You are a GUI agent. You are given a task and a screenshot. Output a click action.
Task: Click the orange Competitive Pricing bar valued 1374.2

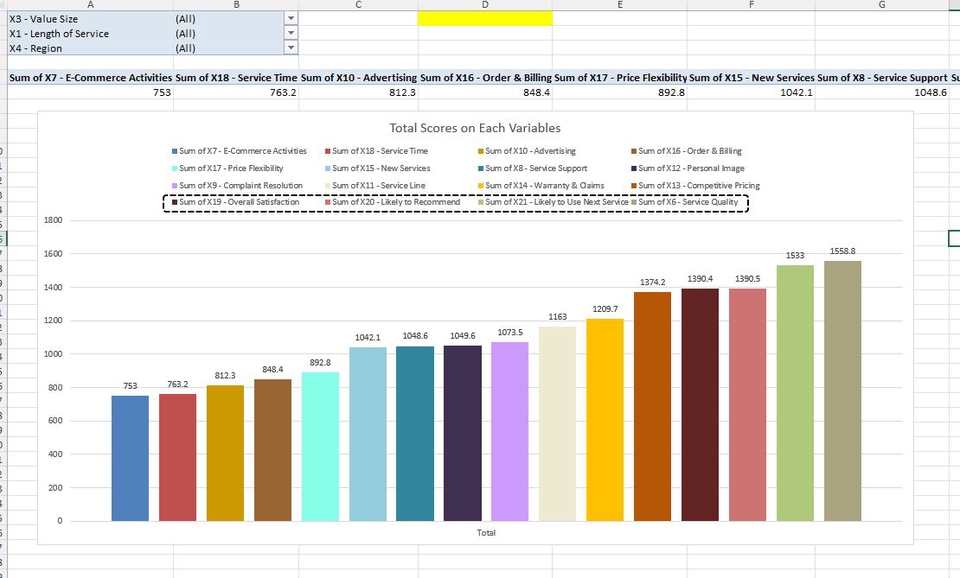coord(653,407)
